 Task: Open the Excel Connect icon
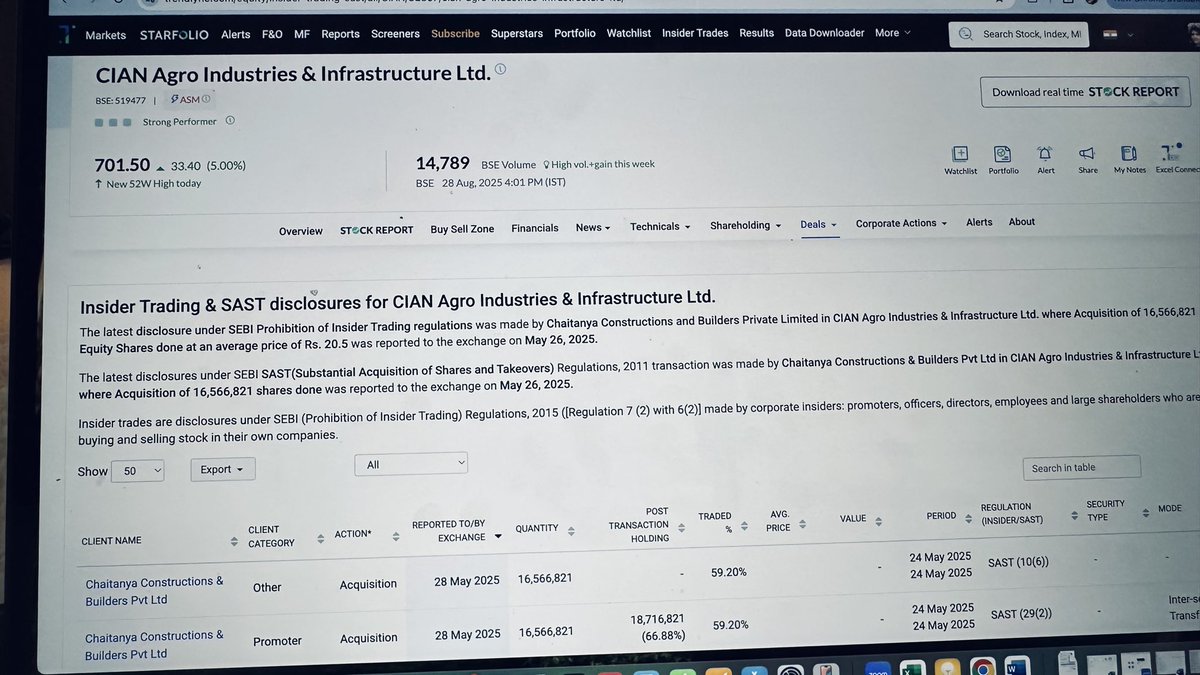click(x=1170, y=154)
